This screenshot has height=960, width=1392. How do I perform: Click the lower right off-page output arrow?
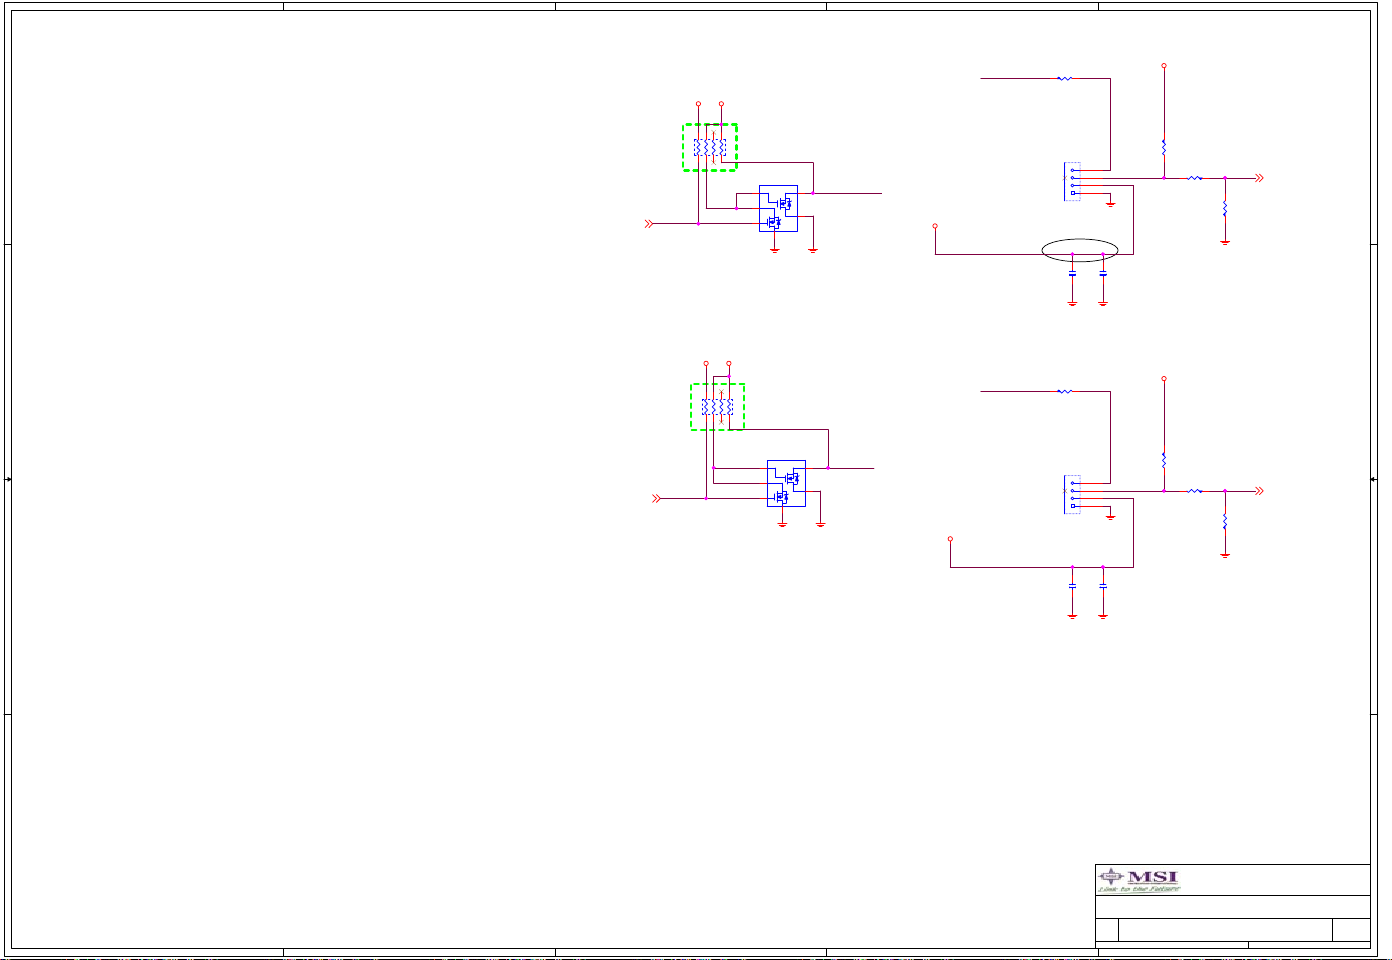coord(1259,491)
